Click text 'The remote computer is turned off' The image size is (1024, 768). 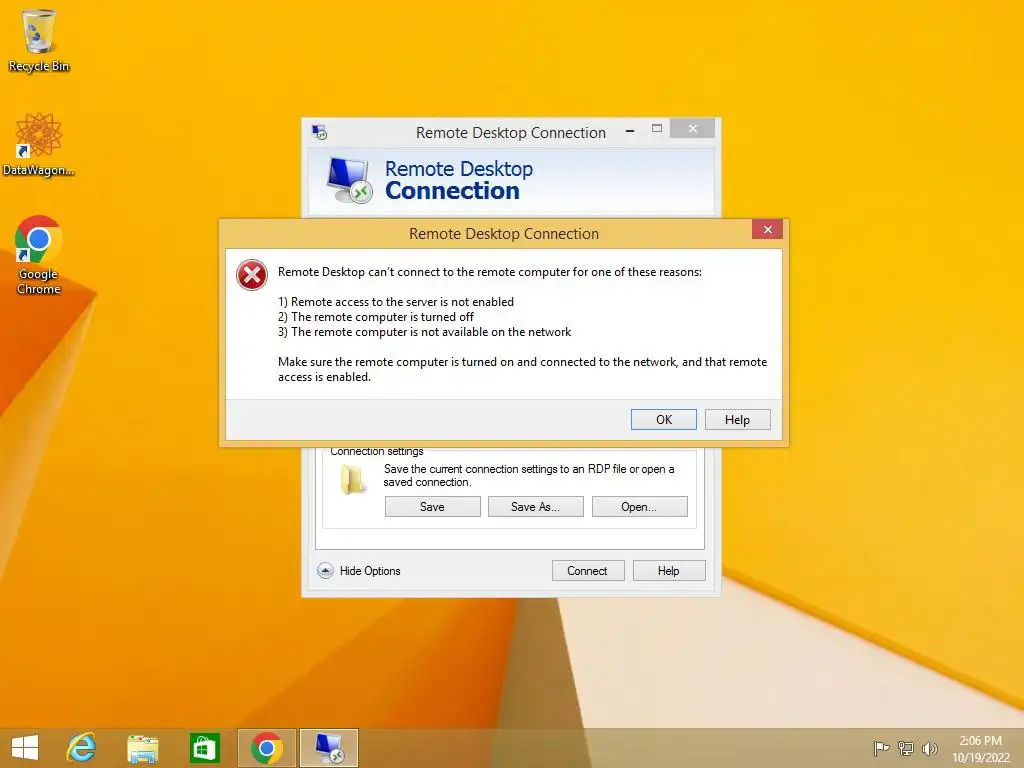click(x=382, y=317)
